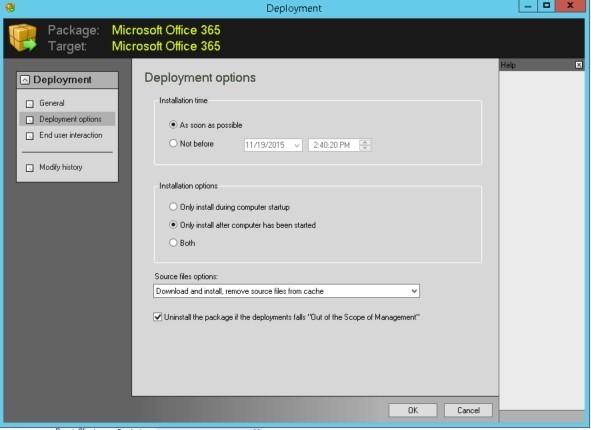Screen dimensions: 591x430
Task: Toggle Uninstall package if out of scope checkbox
Action: tap(158, 317)
